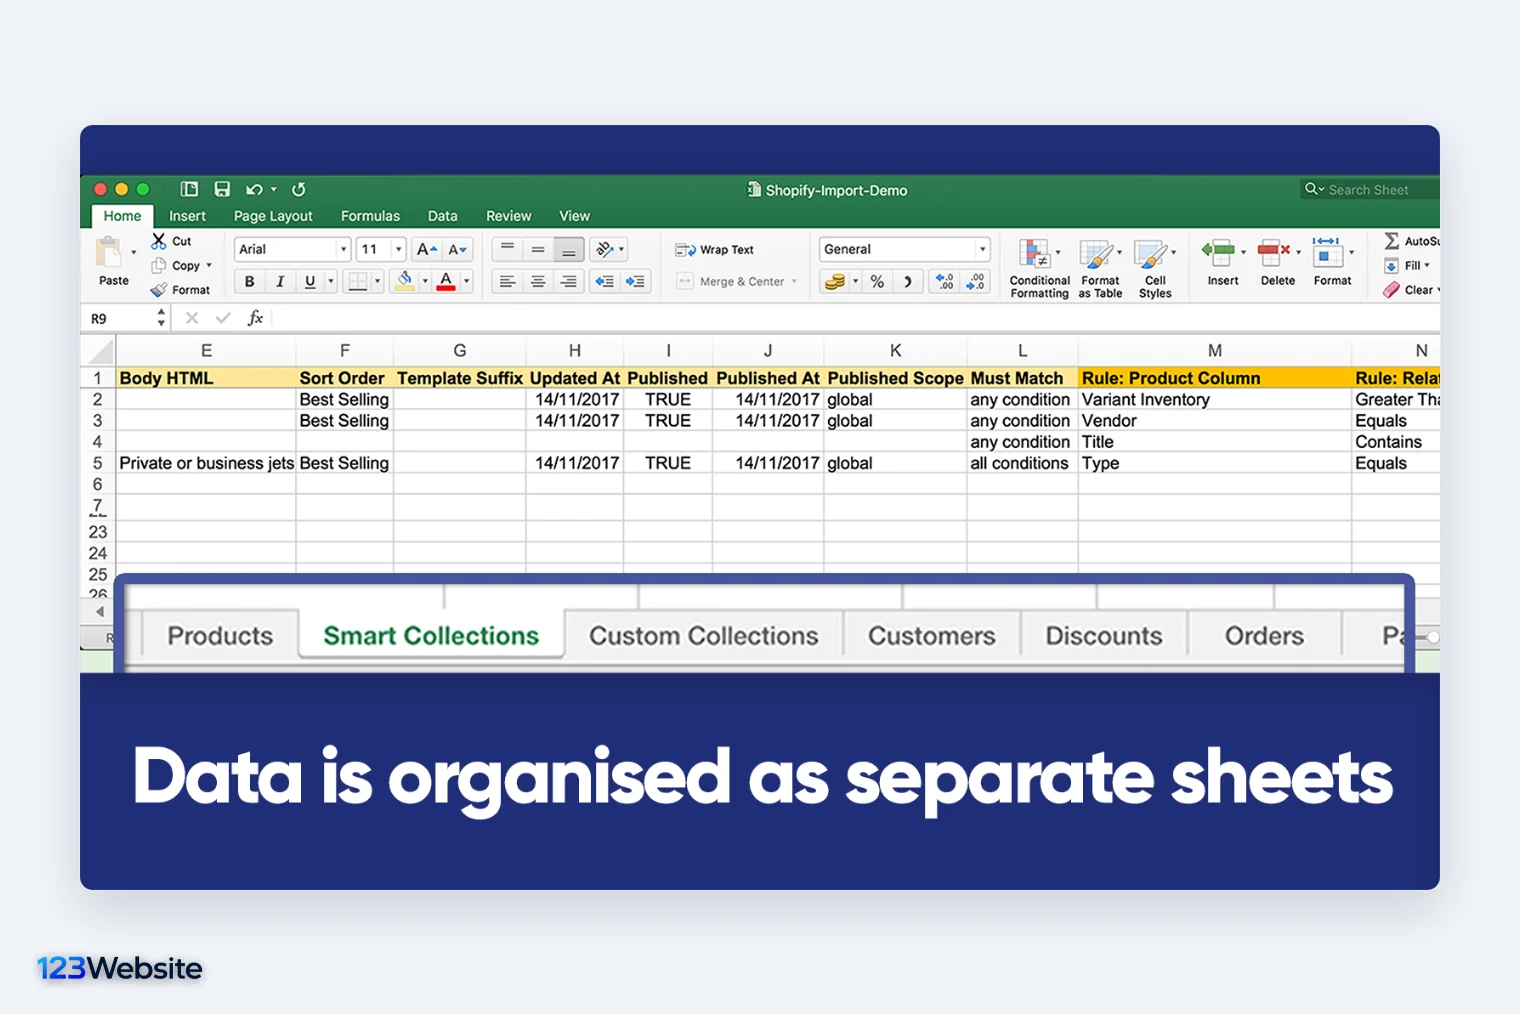Viewport: 1520px width, 1014px height.
Task: Decrease font size with small A icon
Action: (457, 250)
